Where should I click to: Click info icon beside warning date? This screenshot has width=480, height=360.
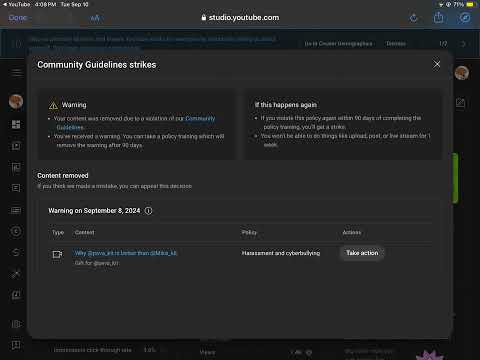point(149,211)
